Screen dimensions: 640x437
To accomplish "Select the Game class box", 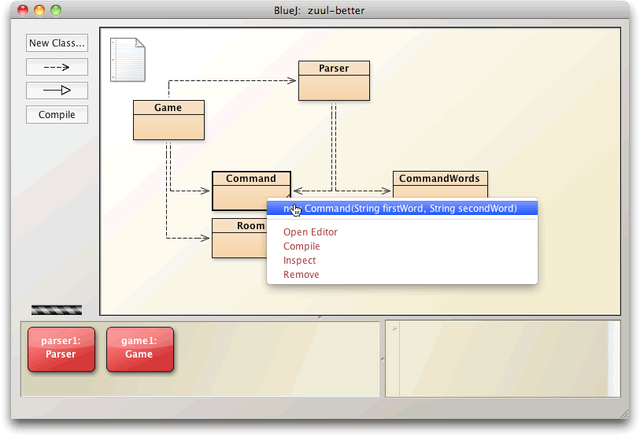I will (168, 120).
